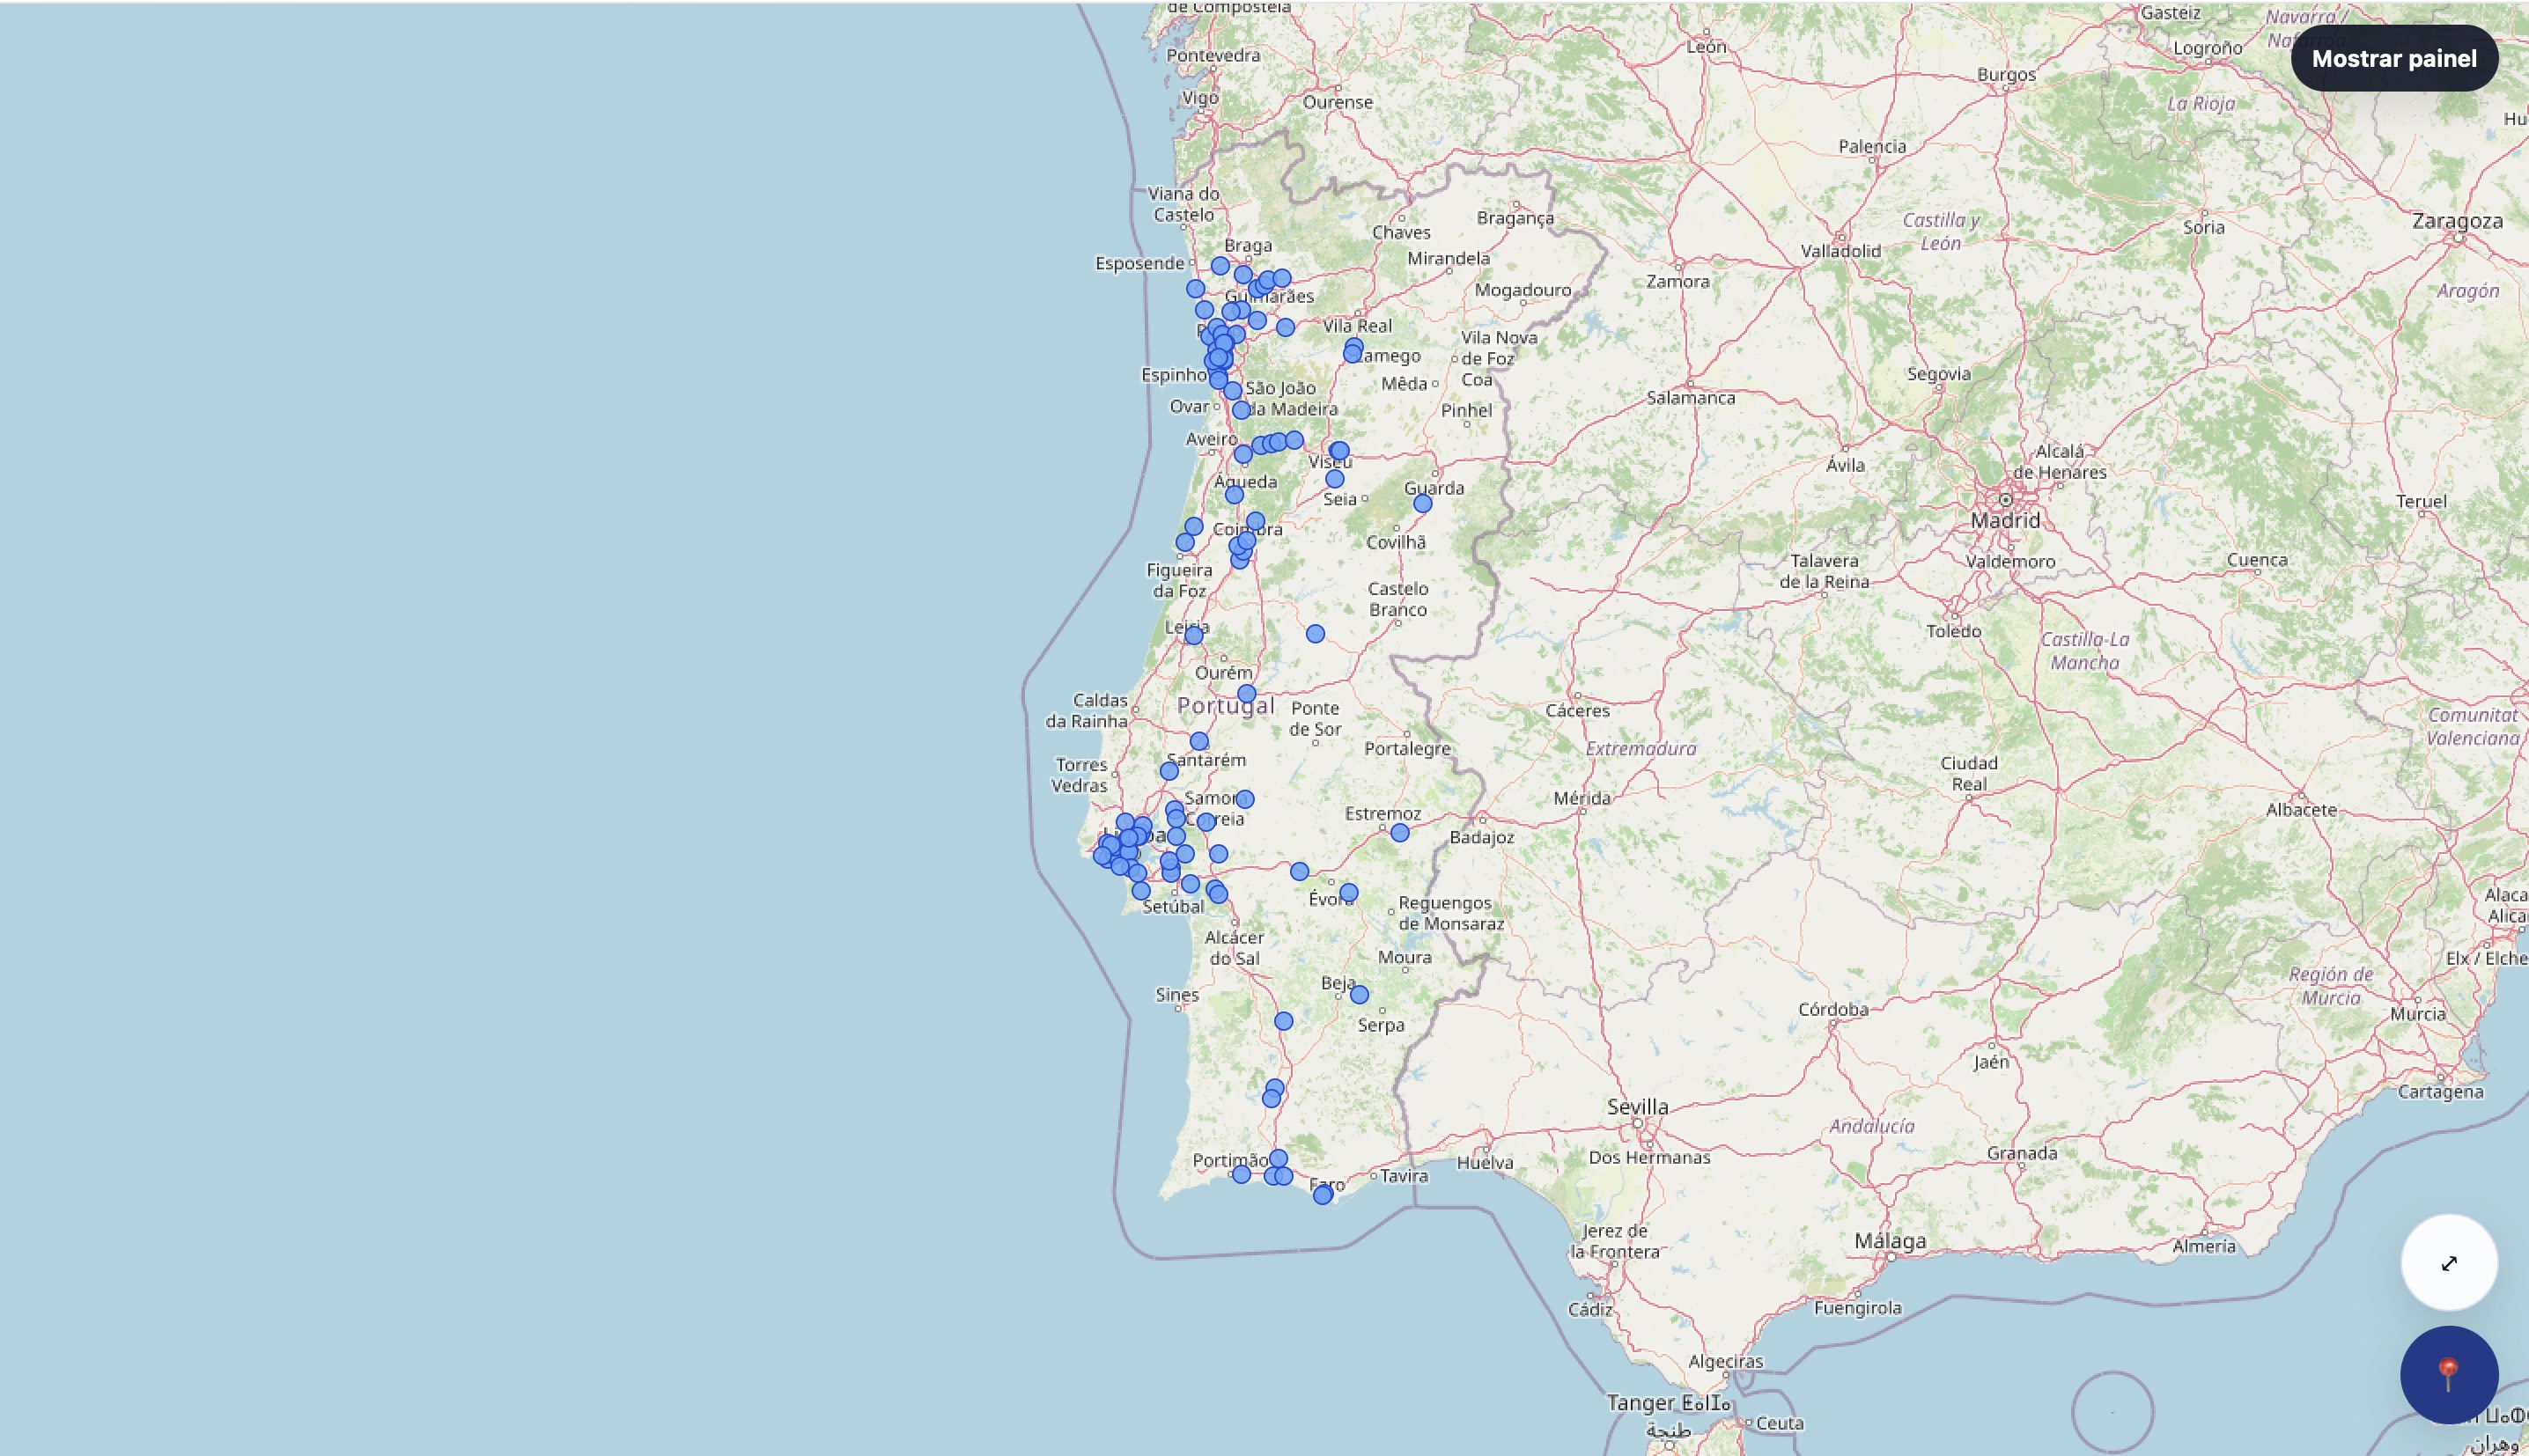Click the Andalucía region label
This screenshot has height=1456, width=2529.
[1872, 1126]
